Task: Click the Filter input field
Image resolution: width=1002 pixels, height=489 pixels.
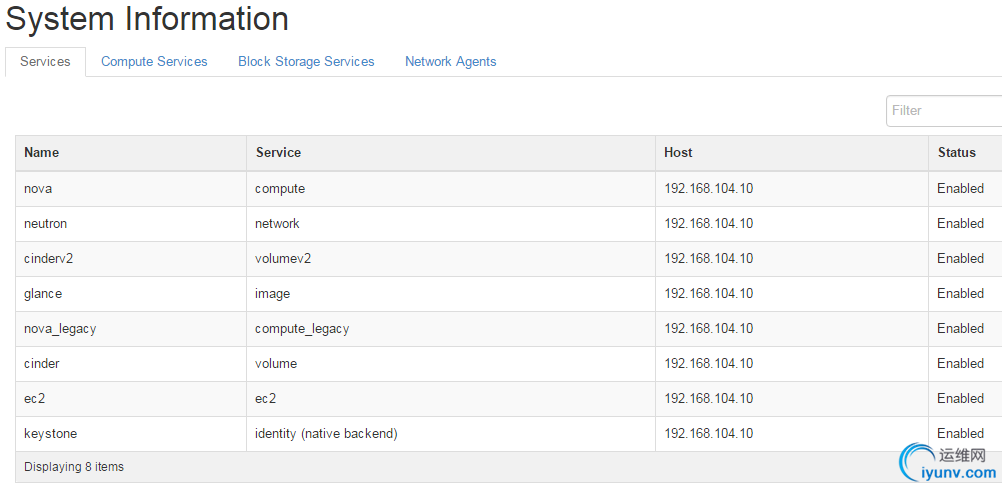Action: [945, 110]
